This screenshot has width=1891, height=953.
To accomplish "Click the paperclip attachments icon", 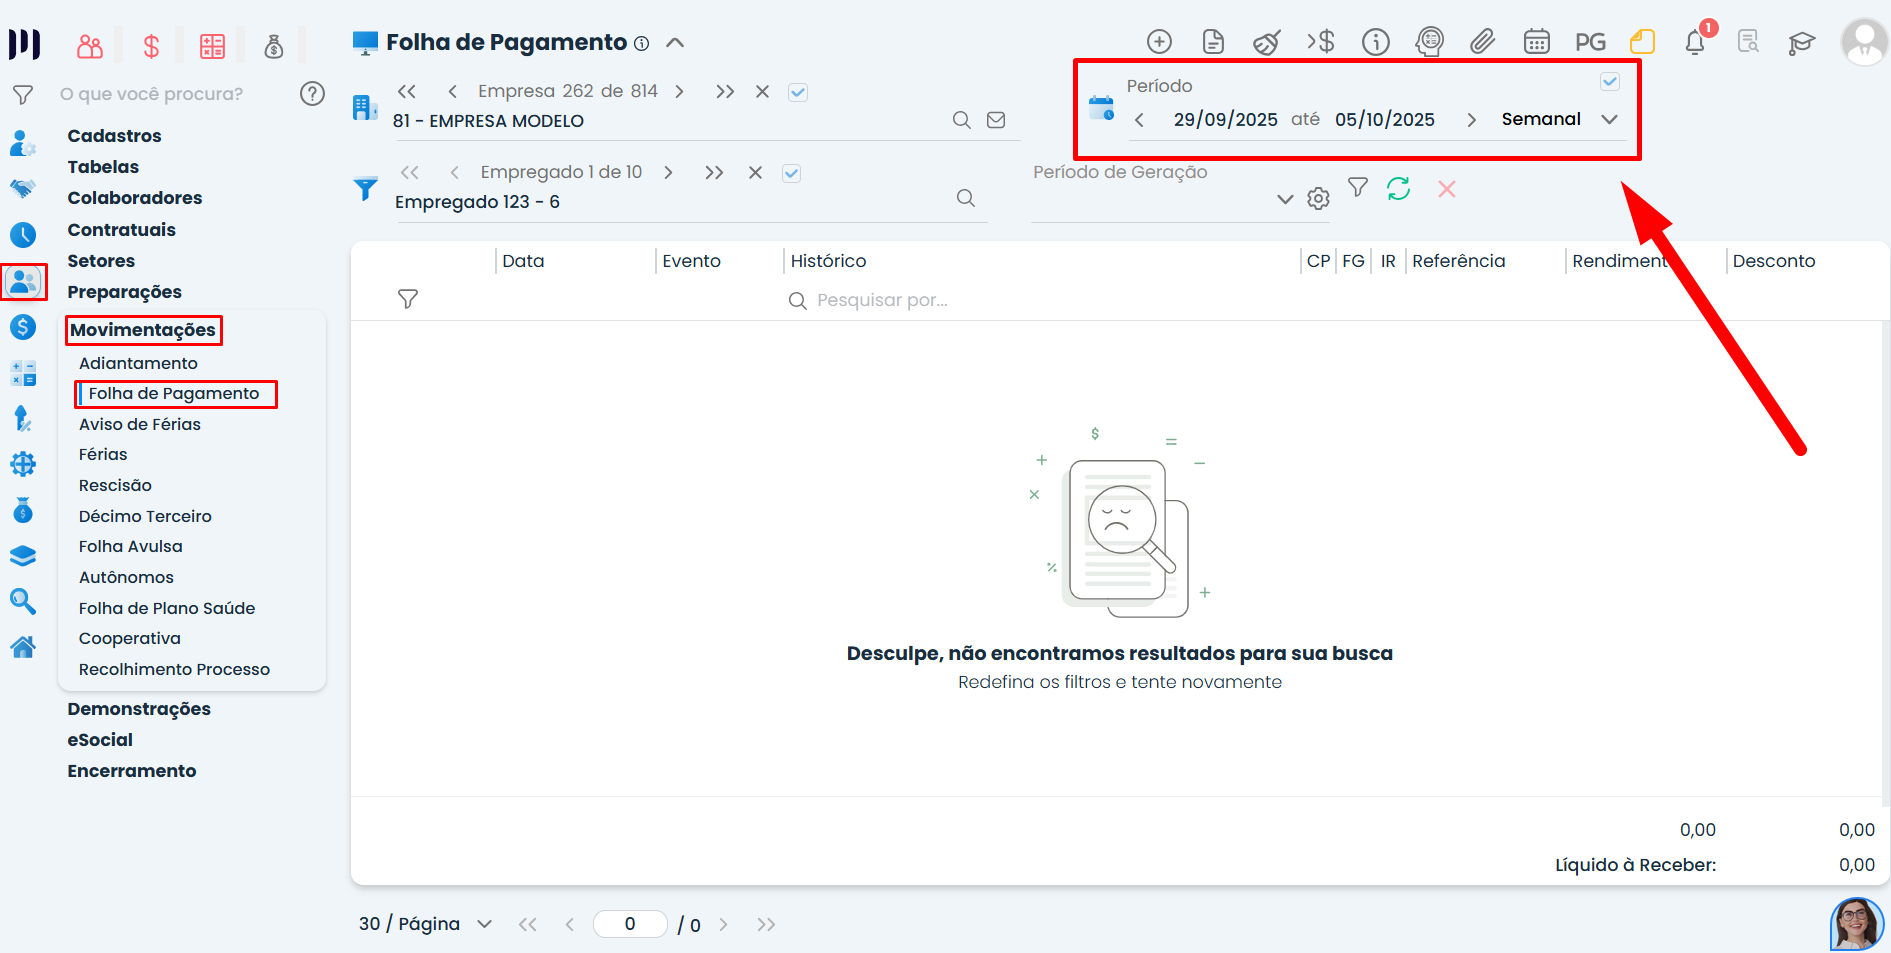I will coord(1482,41).
